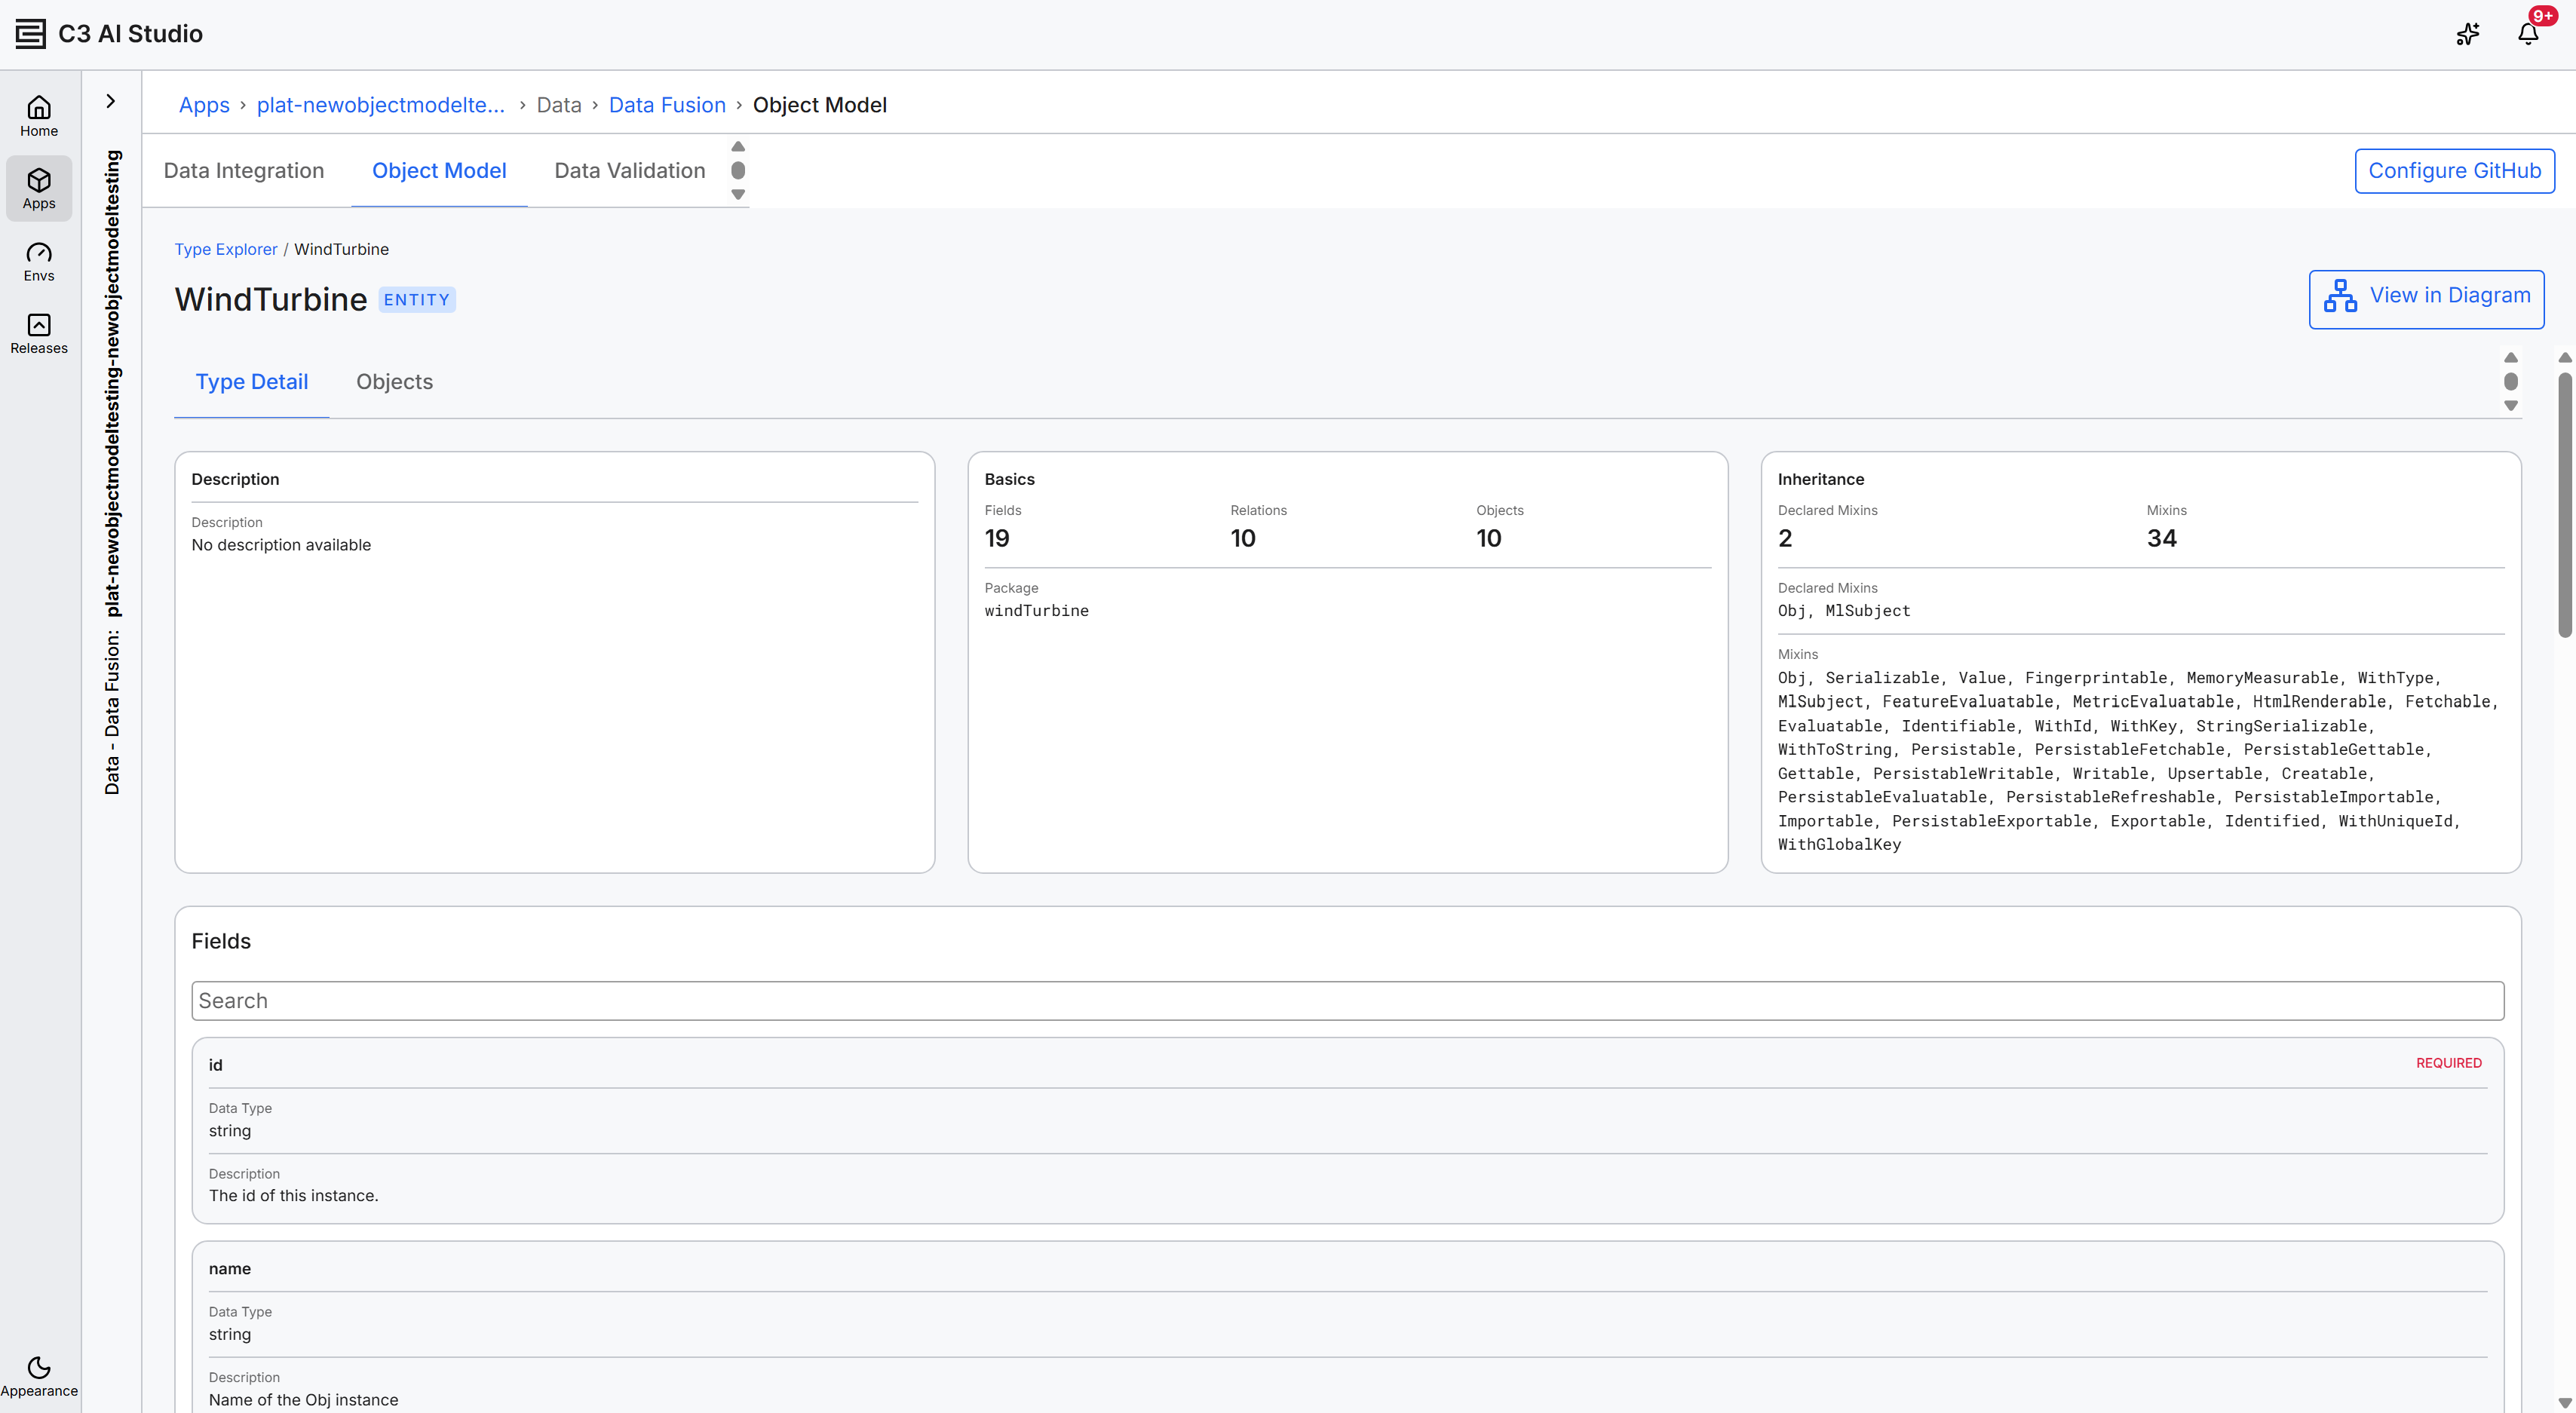Click the Type Detail tabs scroll-up arrow
The width and height of the screenshot is (2576, 1413).
point(2510,358)
